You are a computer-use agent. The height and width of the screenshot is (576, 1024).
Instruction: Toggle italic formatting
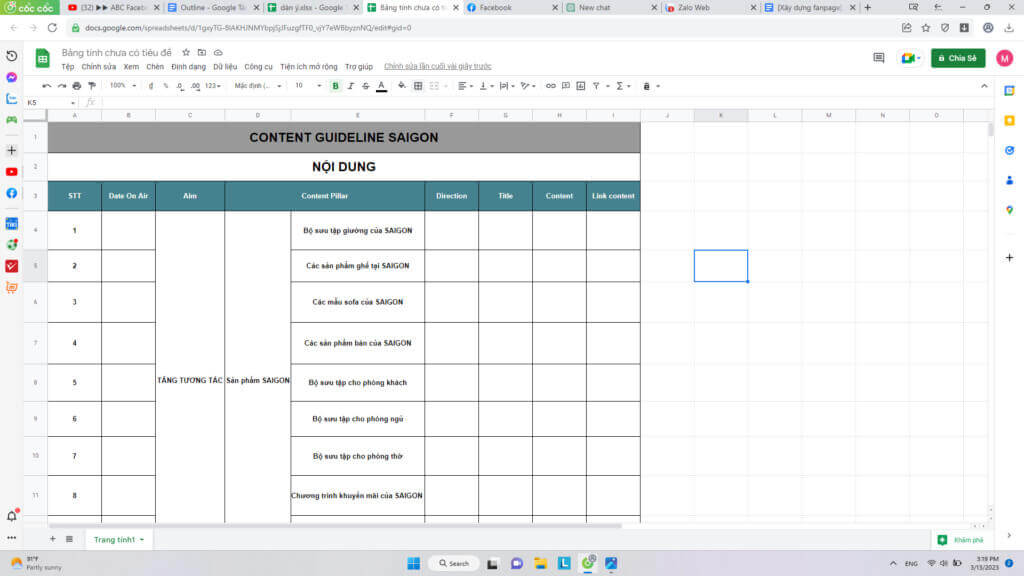click(x=351, y=86)
